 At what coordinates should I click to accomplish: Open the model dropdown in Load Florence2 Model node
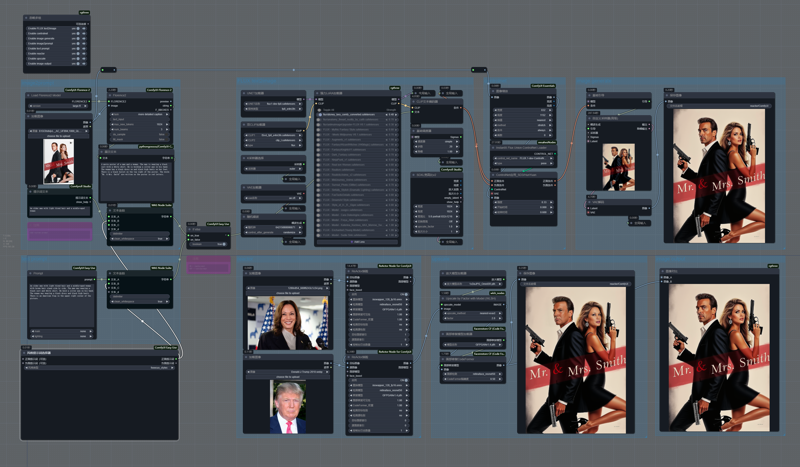point(58,106)
